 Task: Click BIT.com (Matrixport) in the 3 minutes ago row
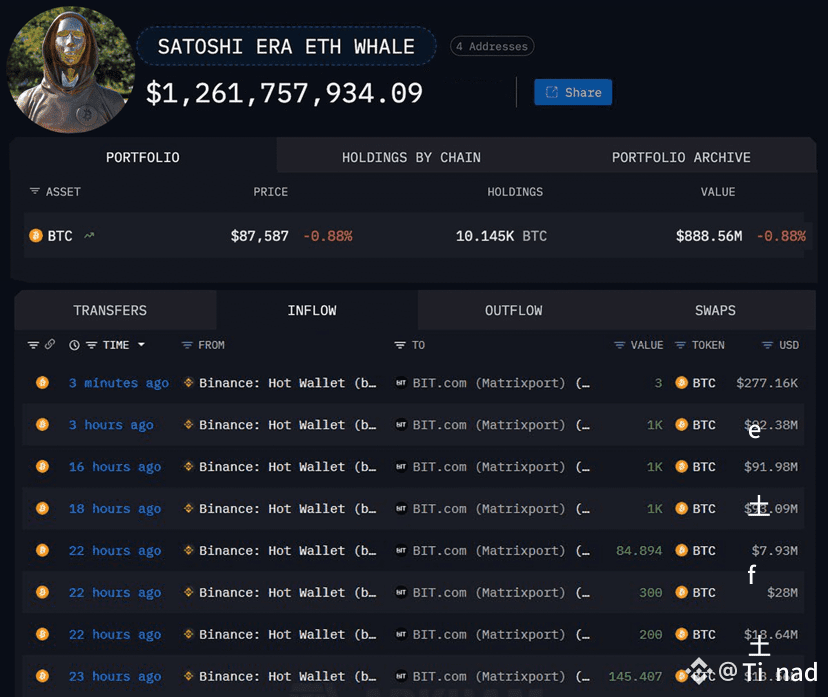501,383
